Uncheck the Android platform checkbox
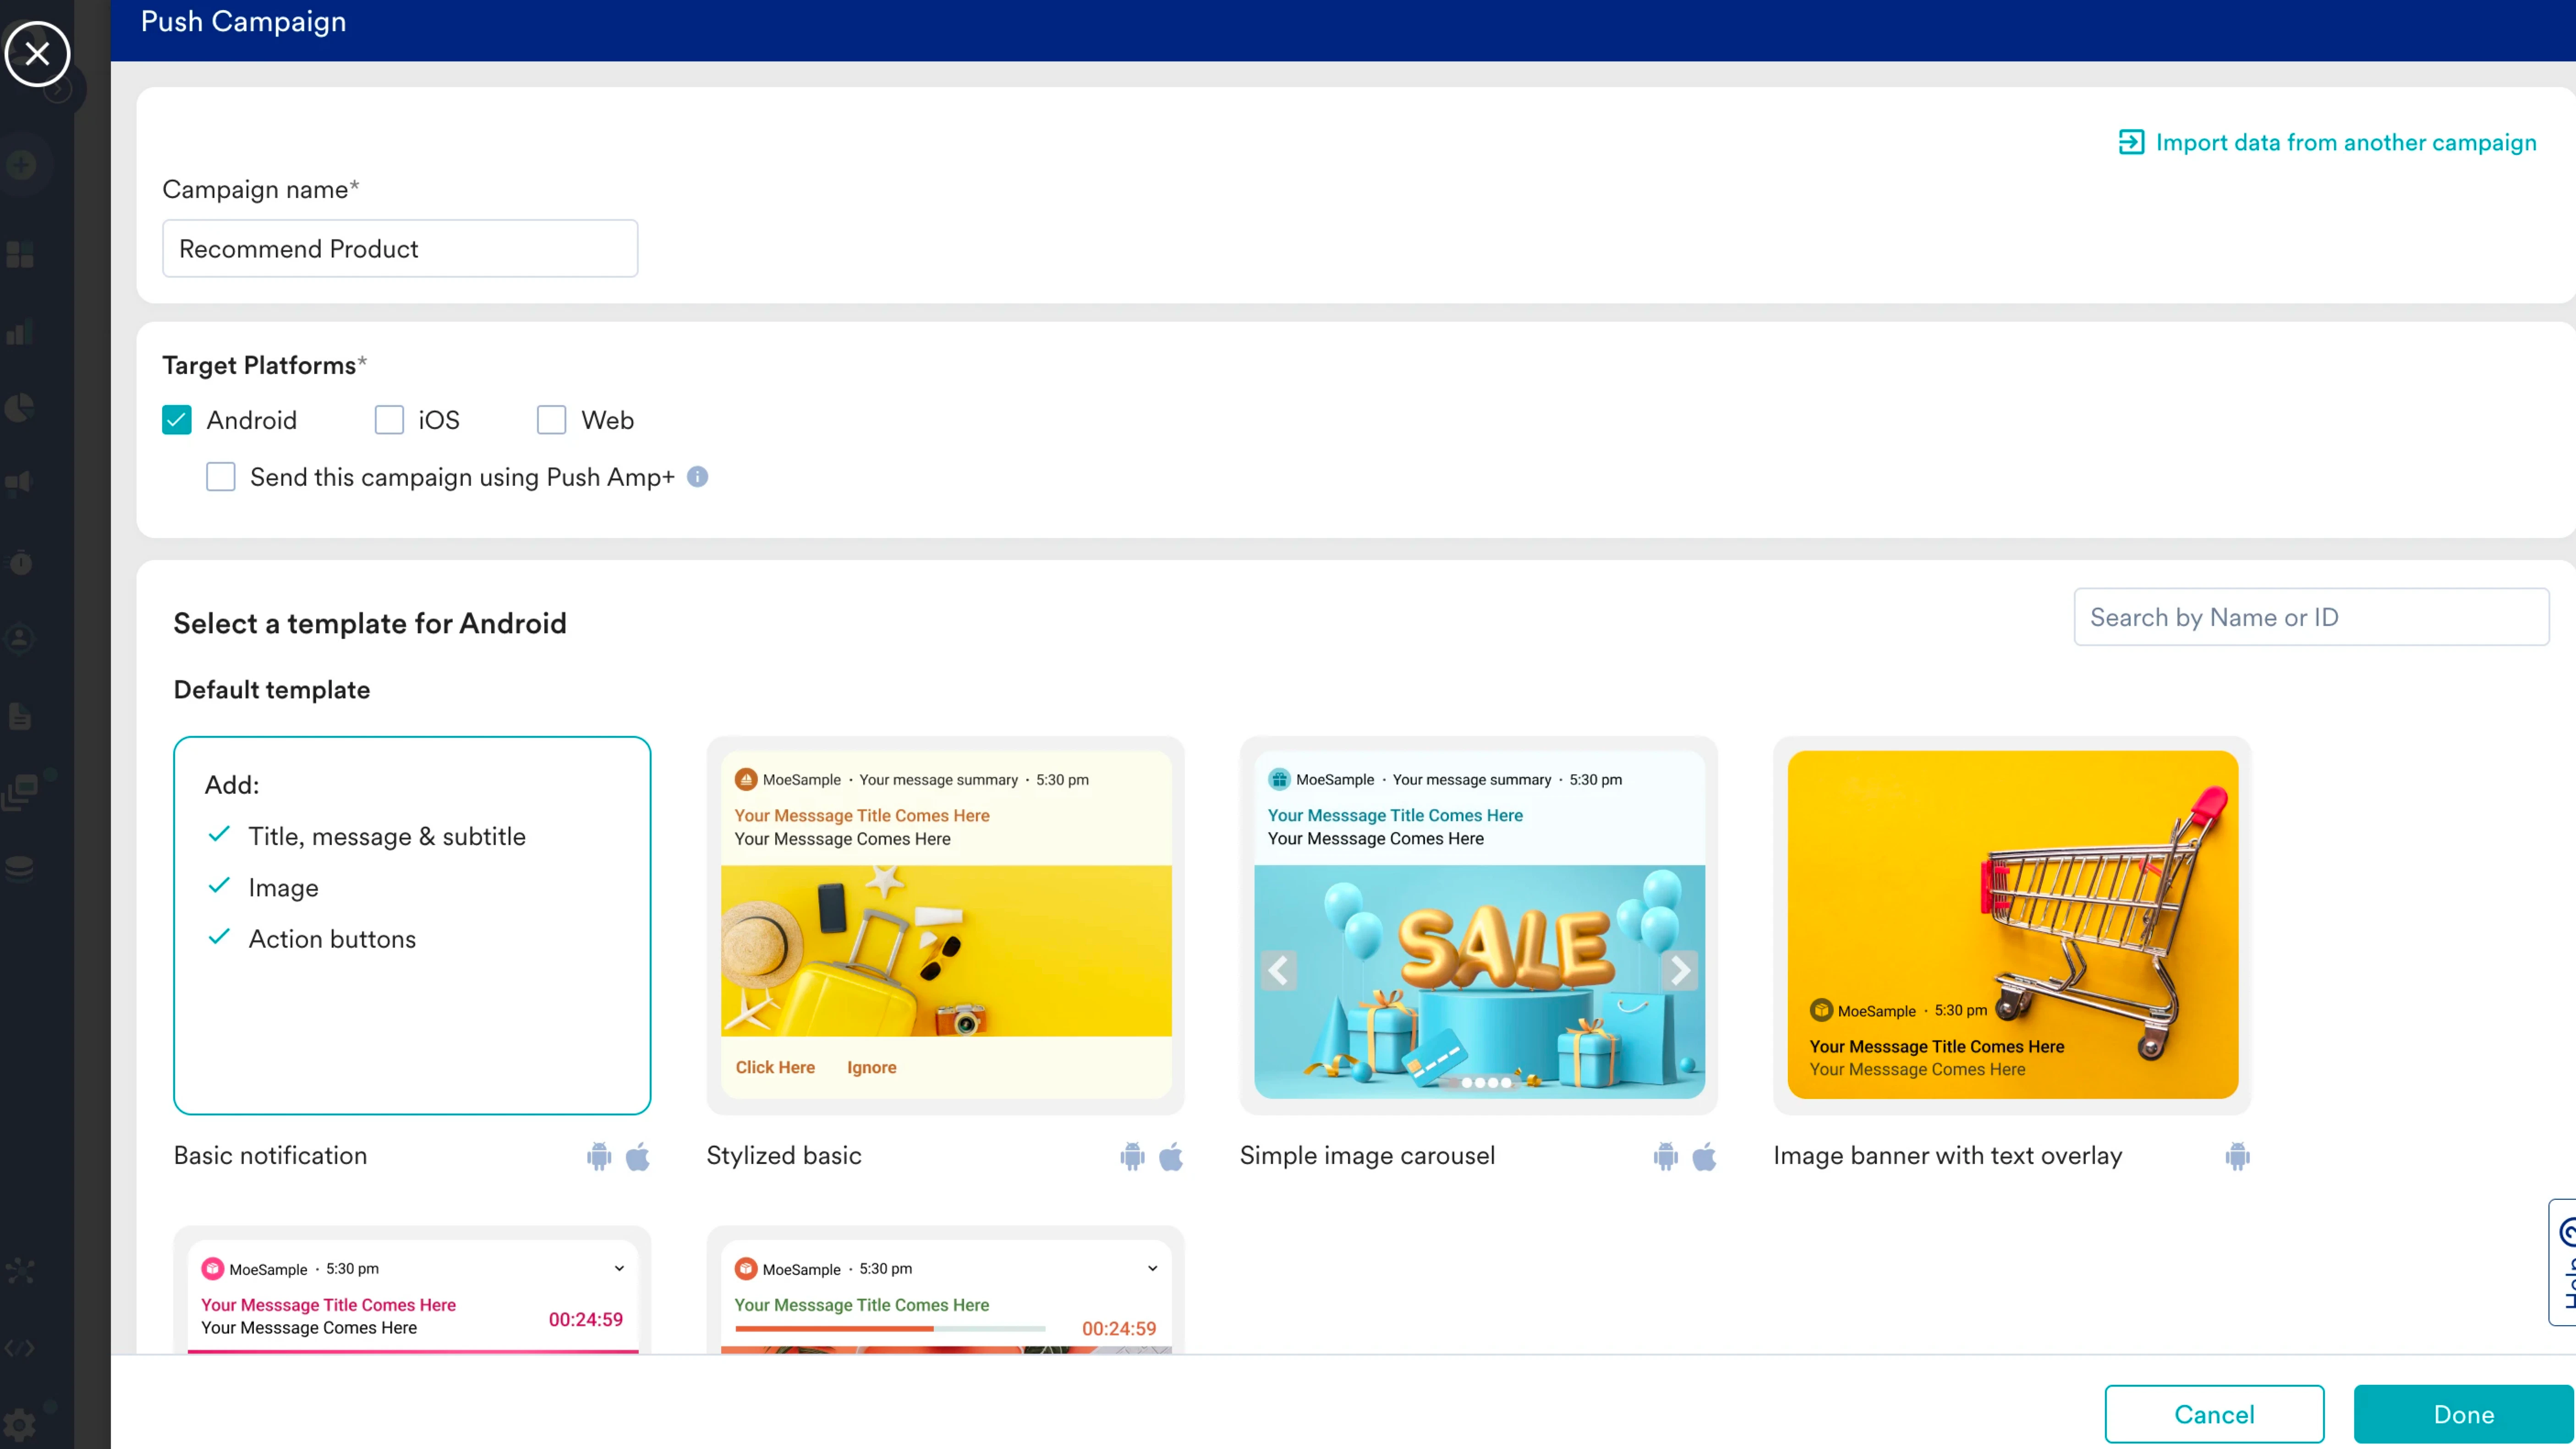Screen dimensions: 2576x1449 [177, 420]
